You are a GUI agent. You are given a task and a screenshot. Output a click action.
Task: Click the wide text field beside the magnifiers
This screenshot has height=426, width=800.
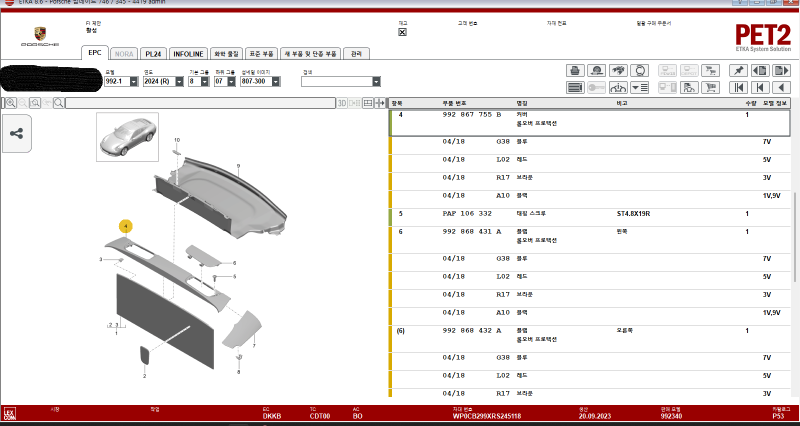click(x=201, y=103)
